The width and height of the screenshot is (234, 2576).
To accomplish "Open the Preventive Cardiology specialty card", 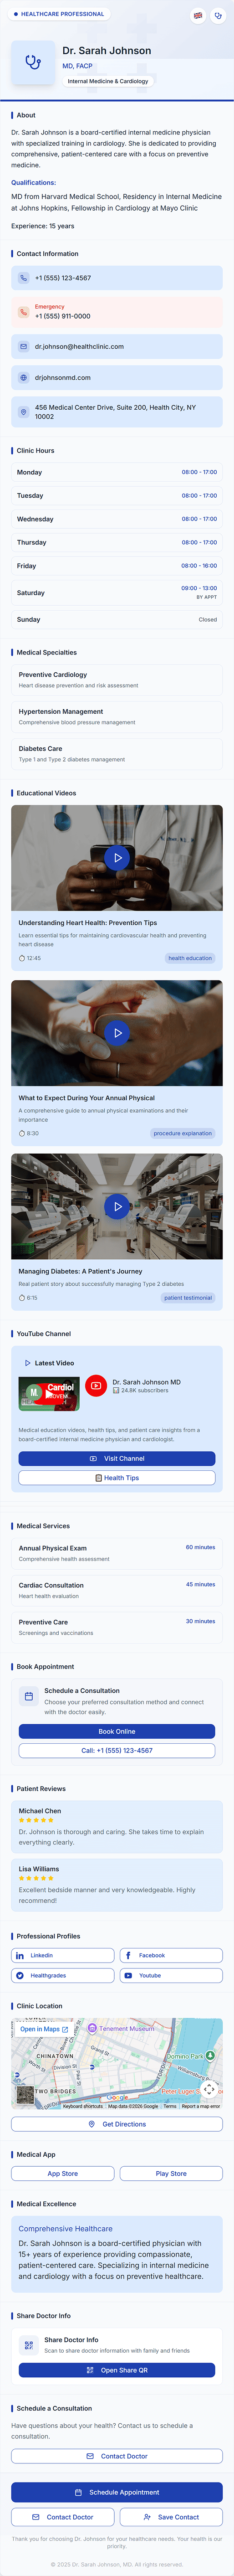I will coord(117,680).
